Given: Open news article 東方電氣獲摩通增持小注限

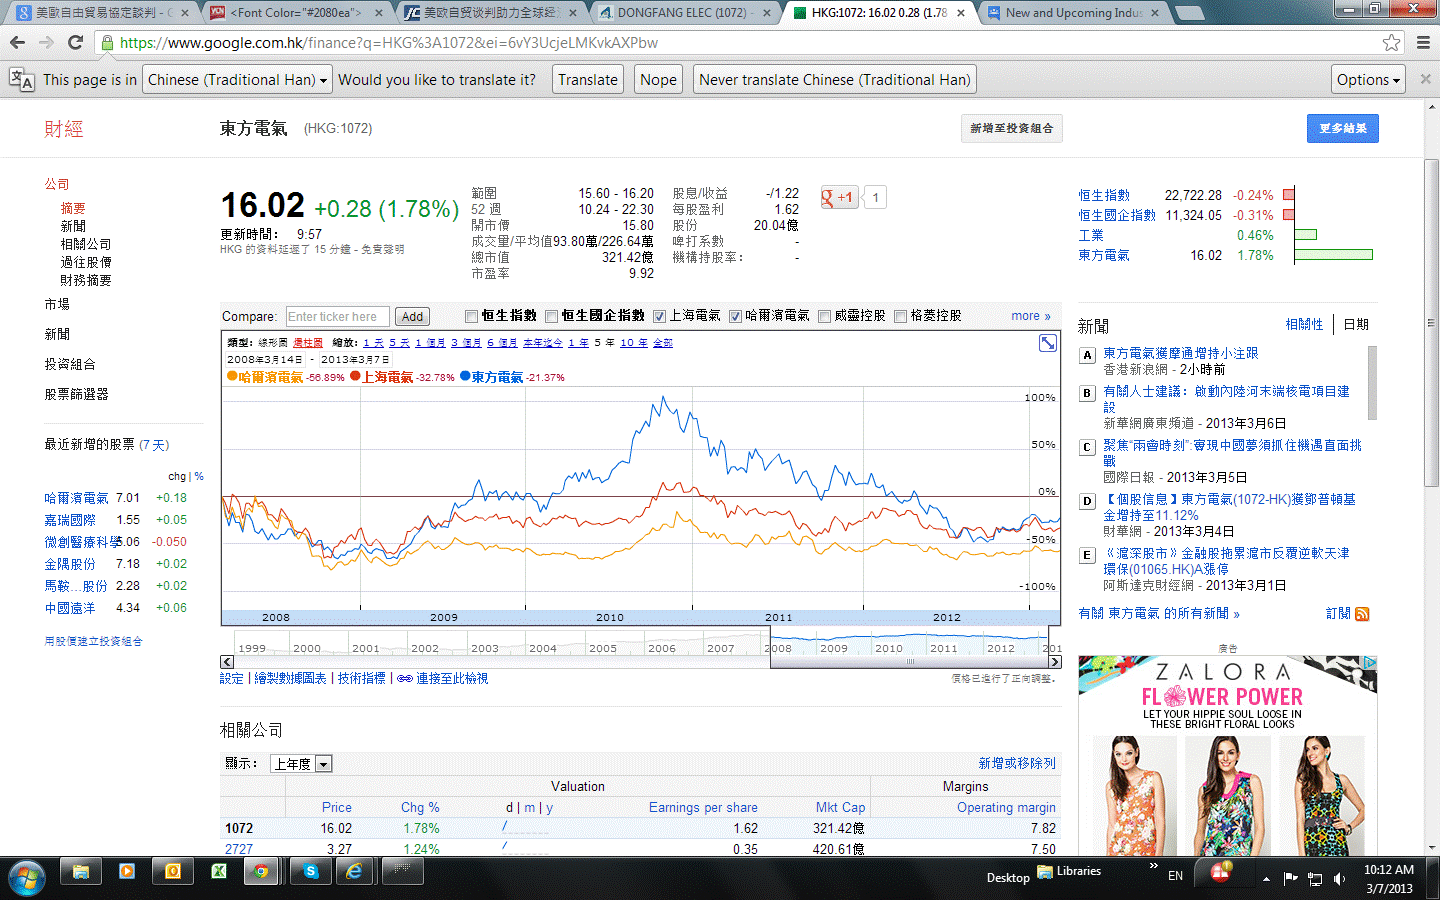Looking at the screenshot, I should (1180, 354).
